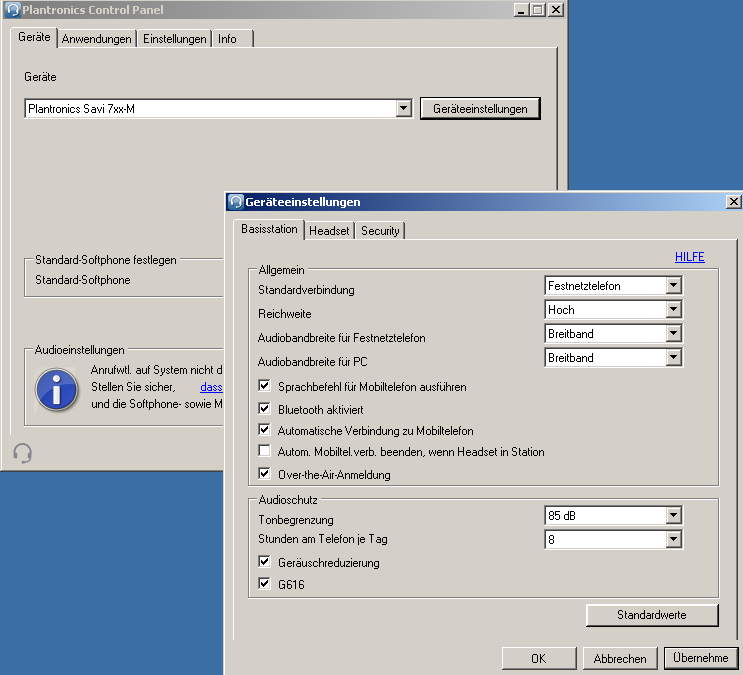
Task: Select the Geräte tab in Control Panel
Action: [x=34, y=37]
